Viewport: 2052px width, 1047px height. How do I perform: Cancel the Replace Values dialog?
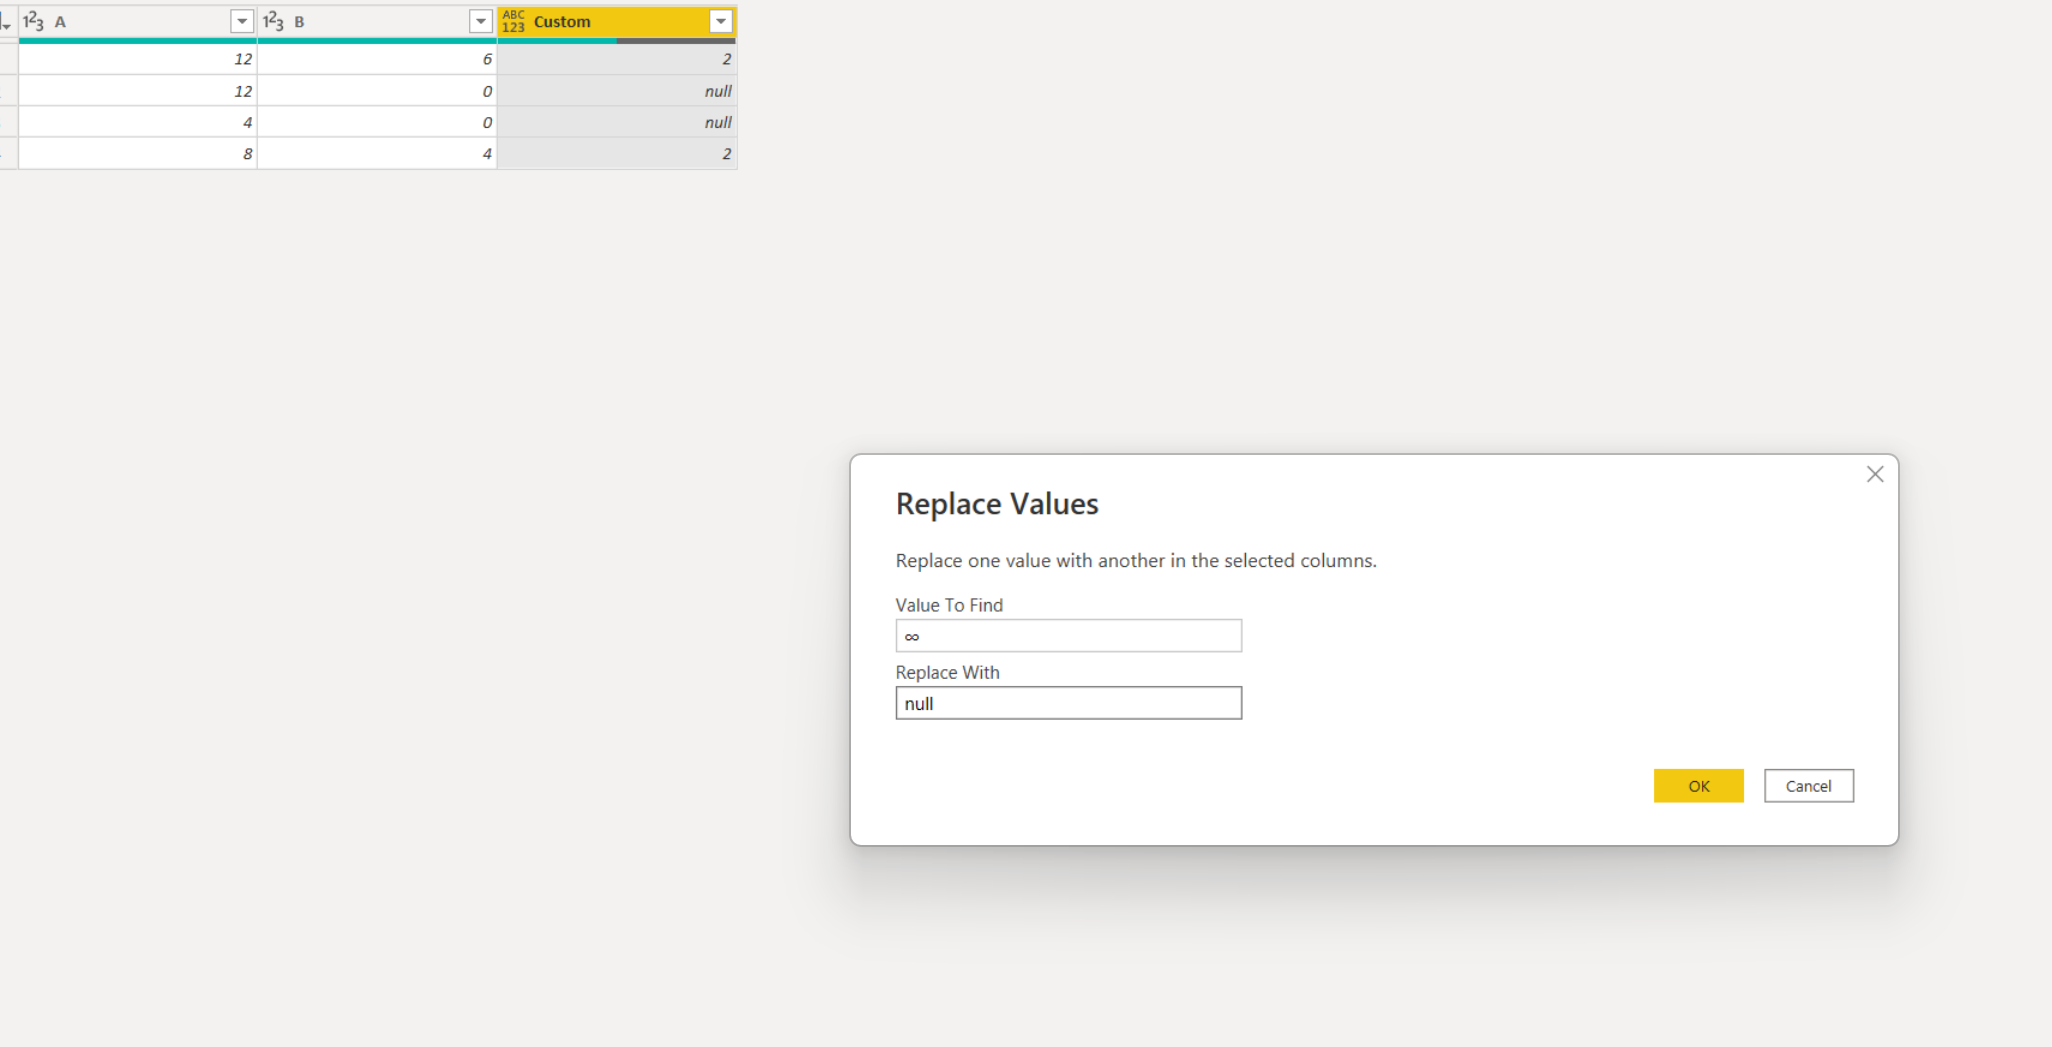(x=1808, y=786)
